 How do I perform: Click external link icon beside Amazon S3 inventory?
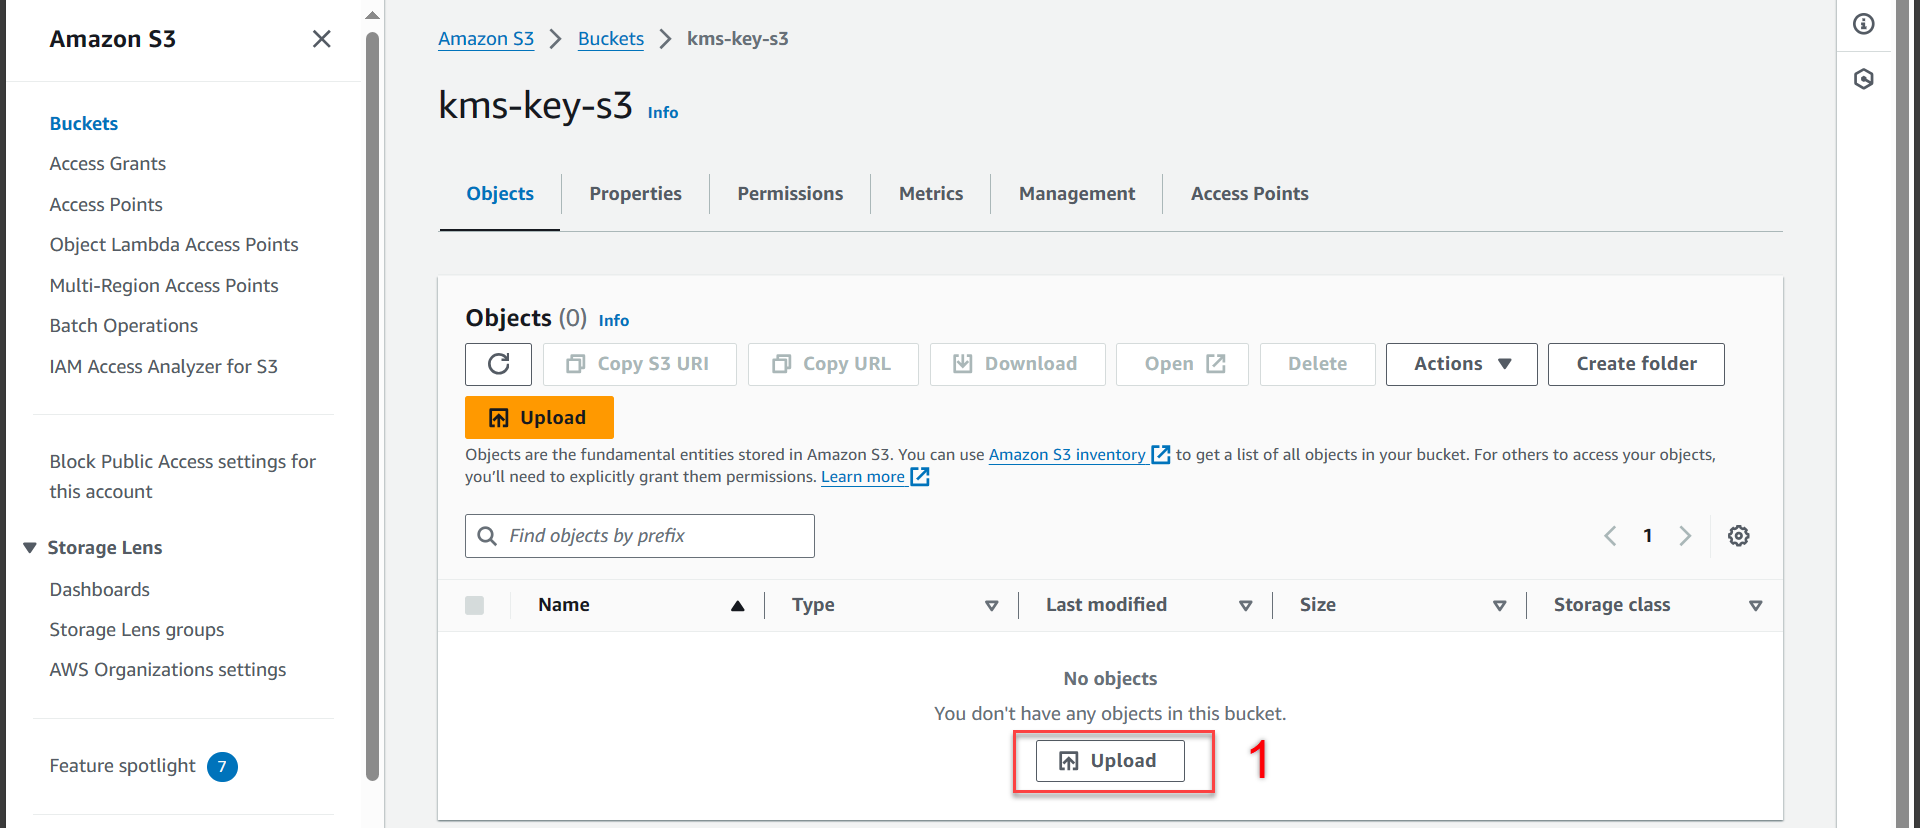click(x=1160, y=455)
